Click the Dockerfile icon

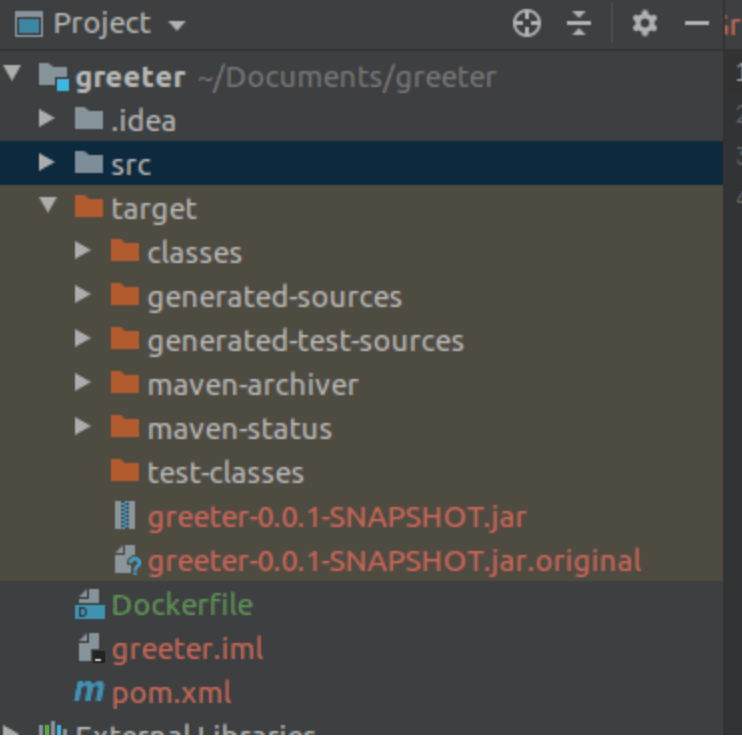click(x=90, y=605)
